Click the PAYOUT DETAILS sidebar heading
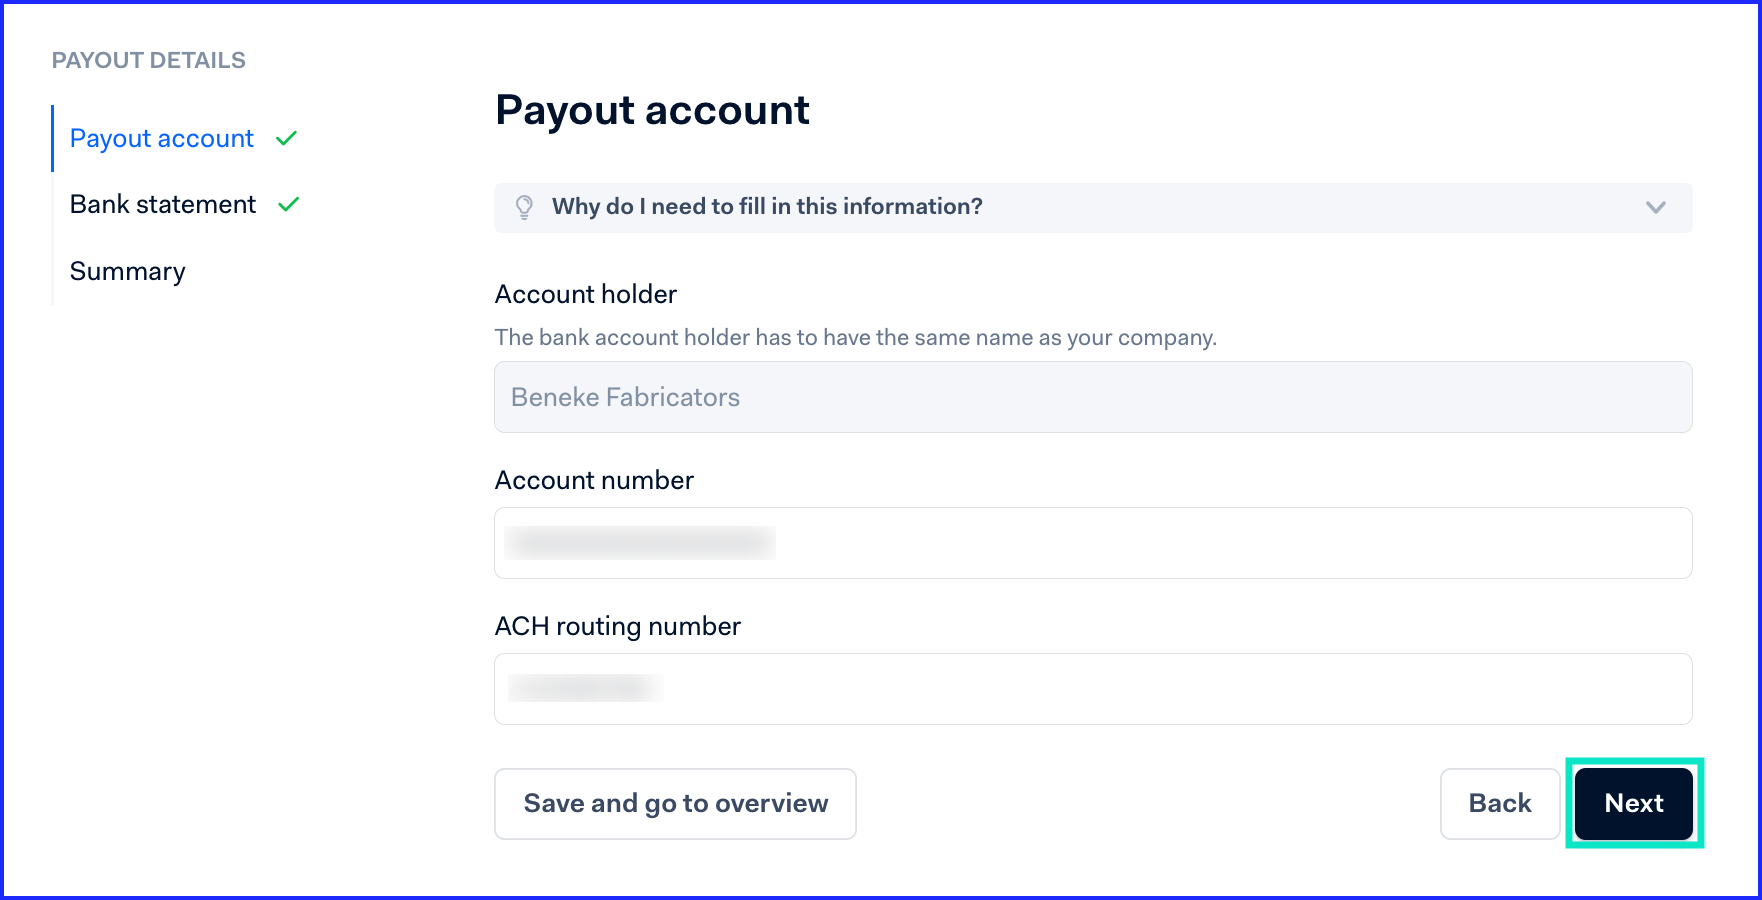 tap(149, 60)
